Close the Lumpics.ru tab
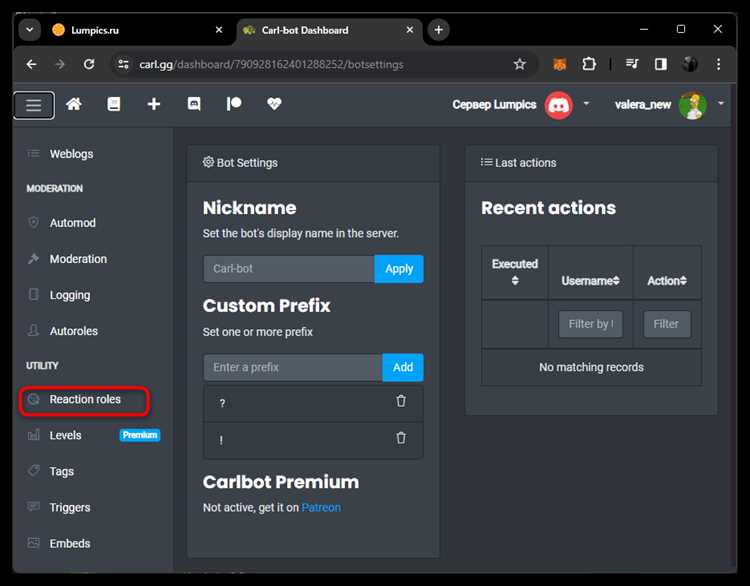 [x=219, y=30]
